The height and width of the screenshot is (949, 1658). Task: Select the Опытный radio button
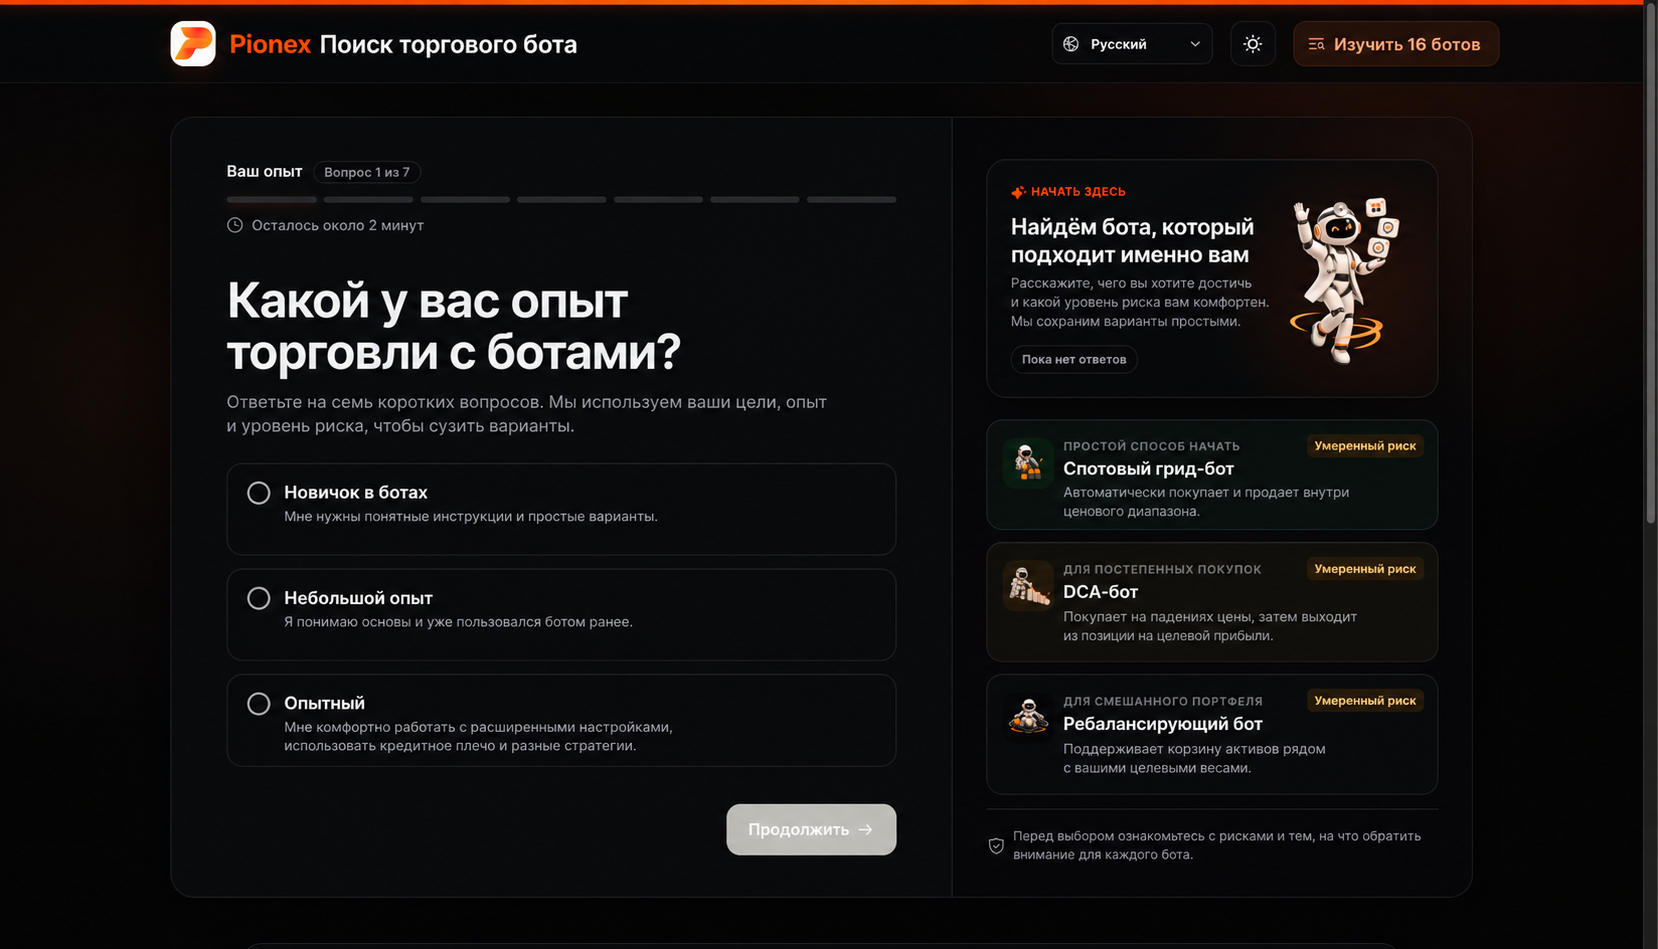259,704
